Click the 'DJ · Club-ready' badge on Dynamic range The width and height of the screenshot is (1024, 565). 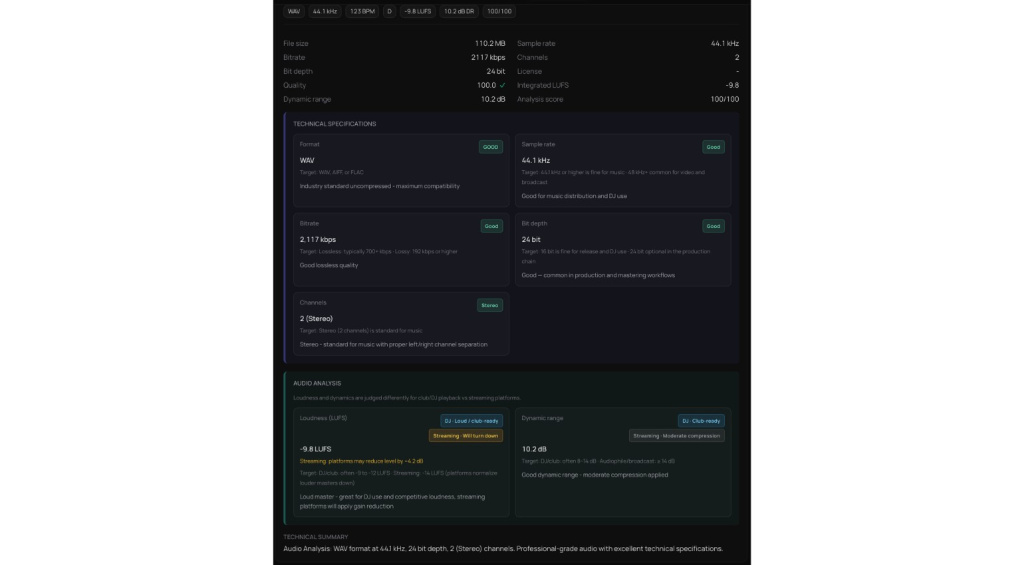pos(701,421)
